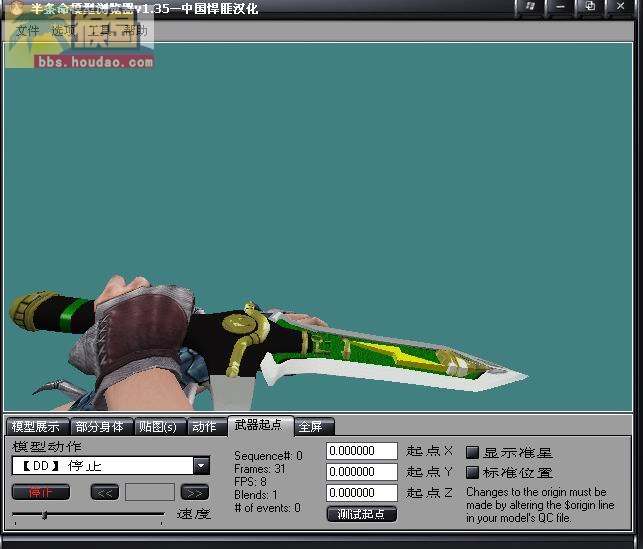
Task: Click the red 停止 stop button
Action: (41, 492)
